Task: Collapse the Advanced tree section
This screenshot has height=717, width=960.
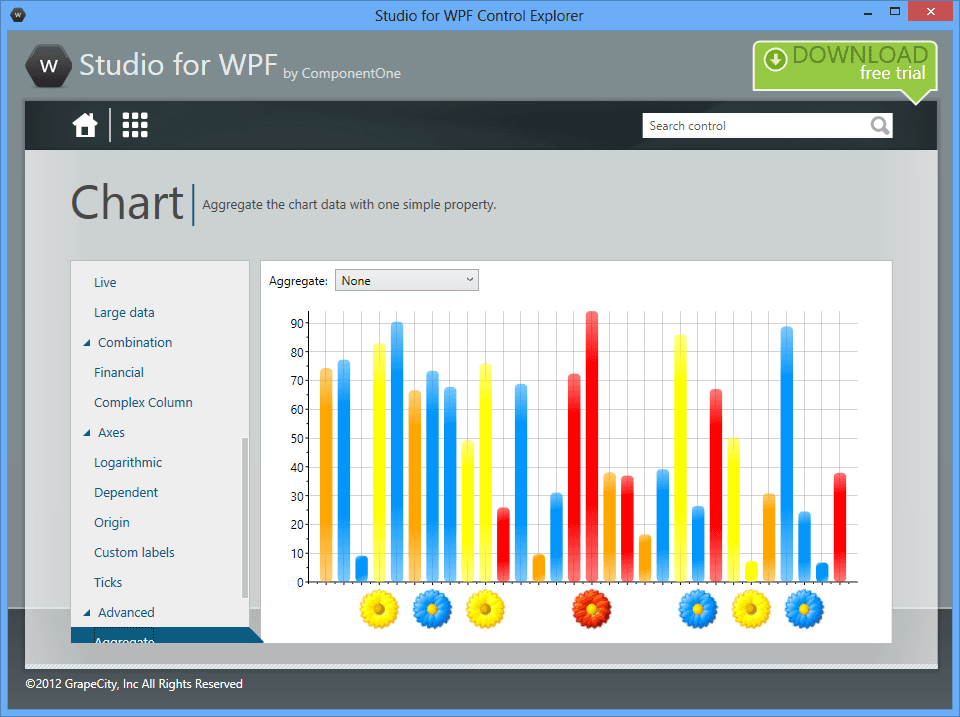Action: coord(87,613)
